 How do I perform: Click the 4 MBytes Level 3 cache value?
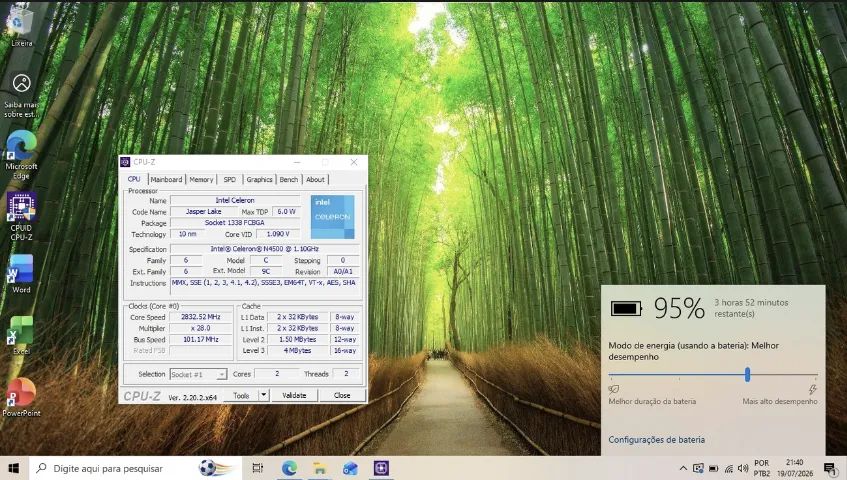pos(298,351)
